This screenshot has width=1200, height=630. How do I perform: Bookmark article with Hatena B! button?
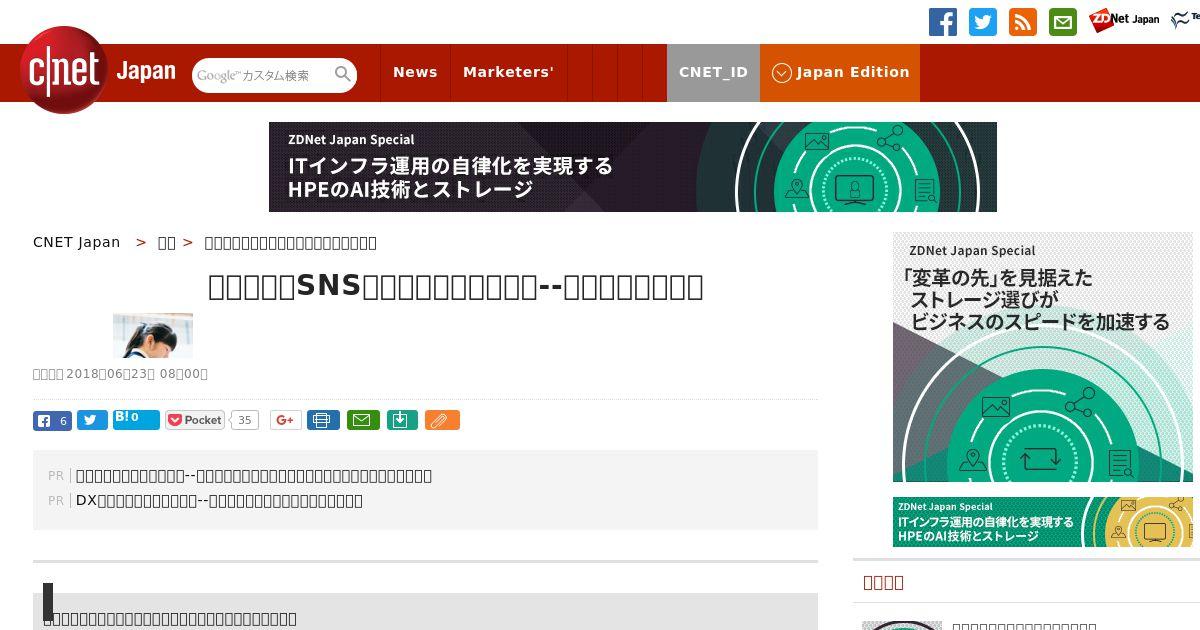pos(136,419)
